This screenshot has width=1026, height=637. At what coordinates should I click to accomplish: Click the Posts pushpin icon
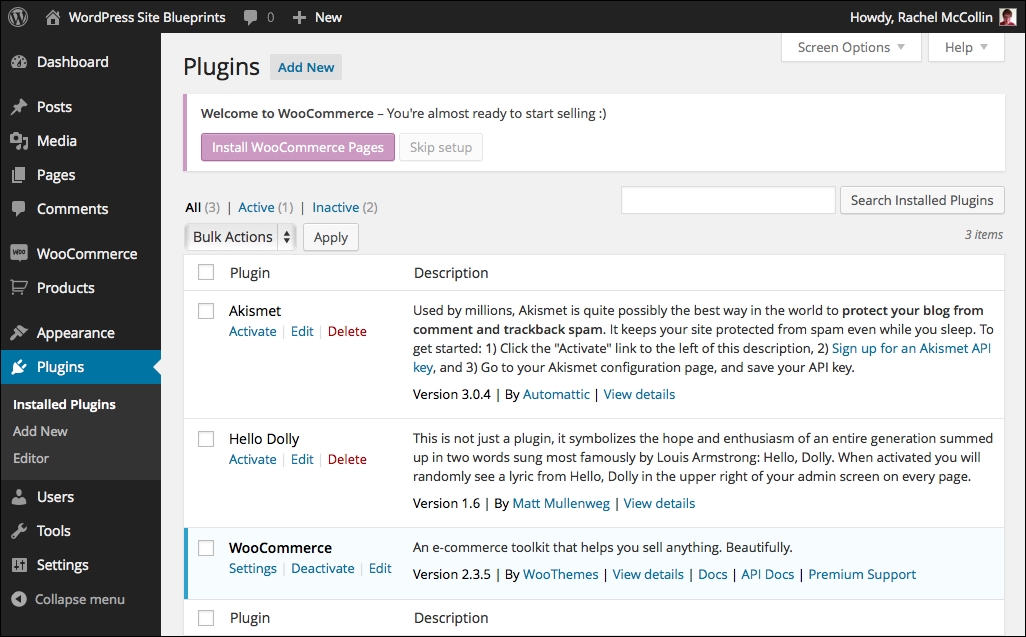tap(19, 107)
